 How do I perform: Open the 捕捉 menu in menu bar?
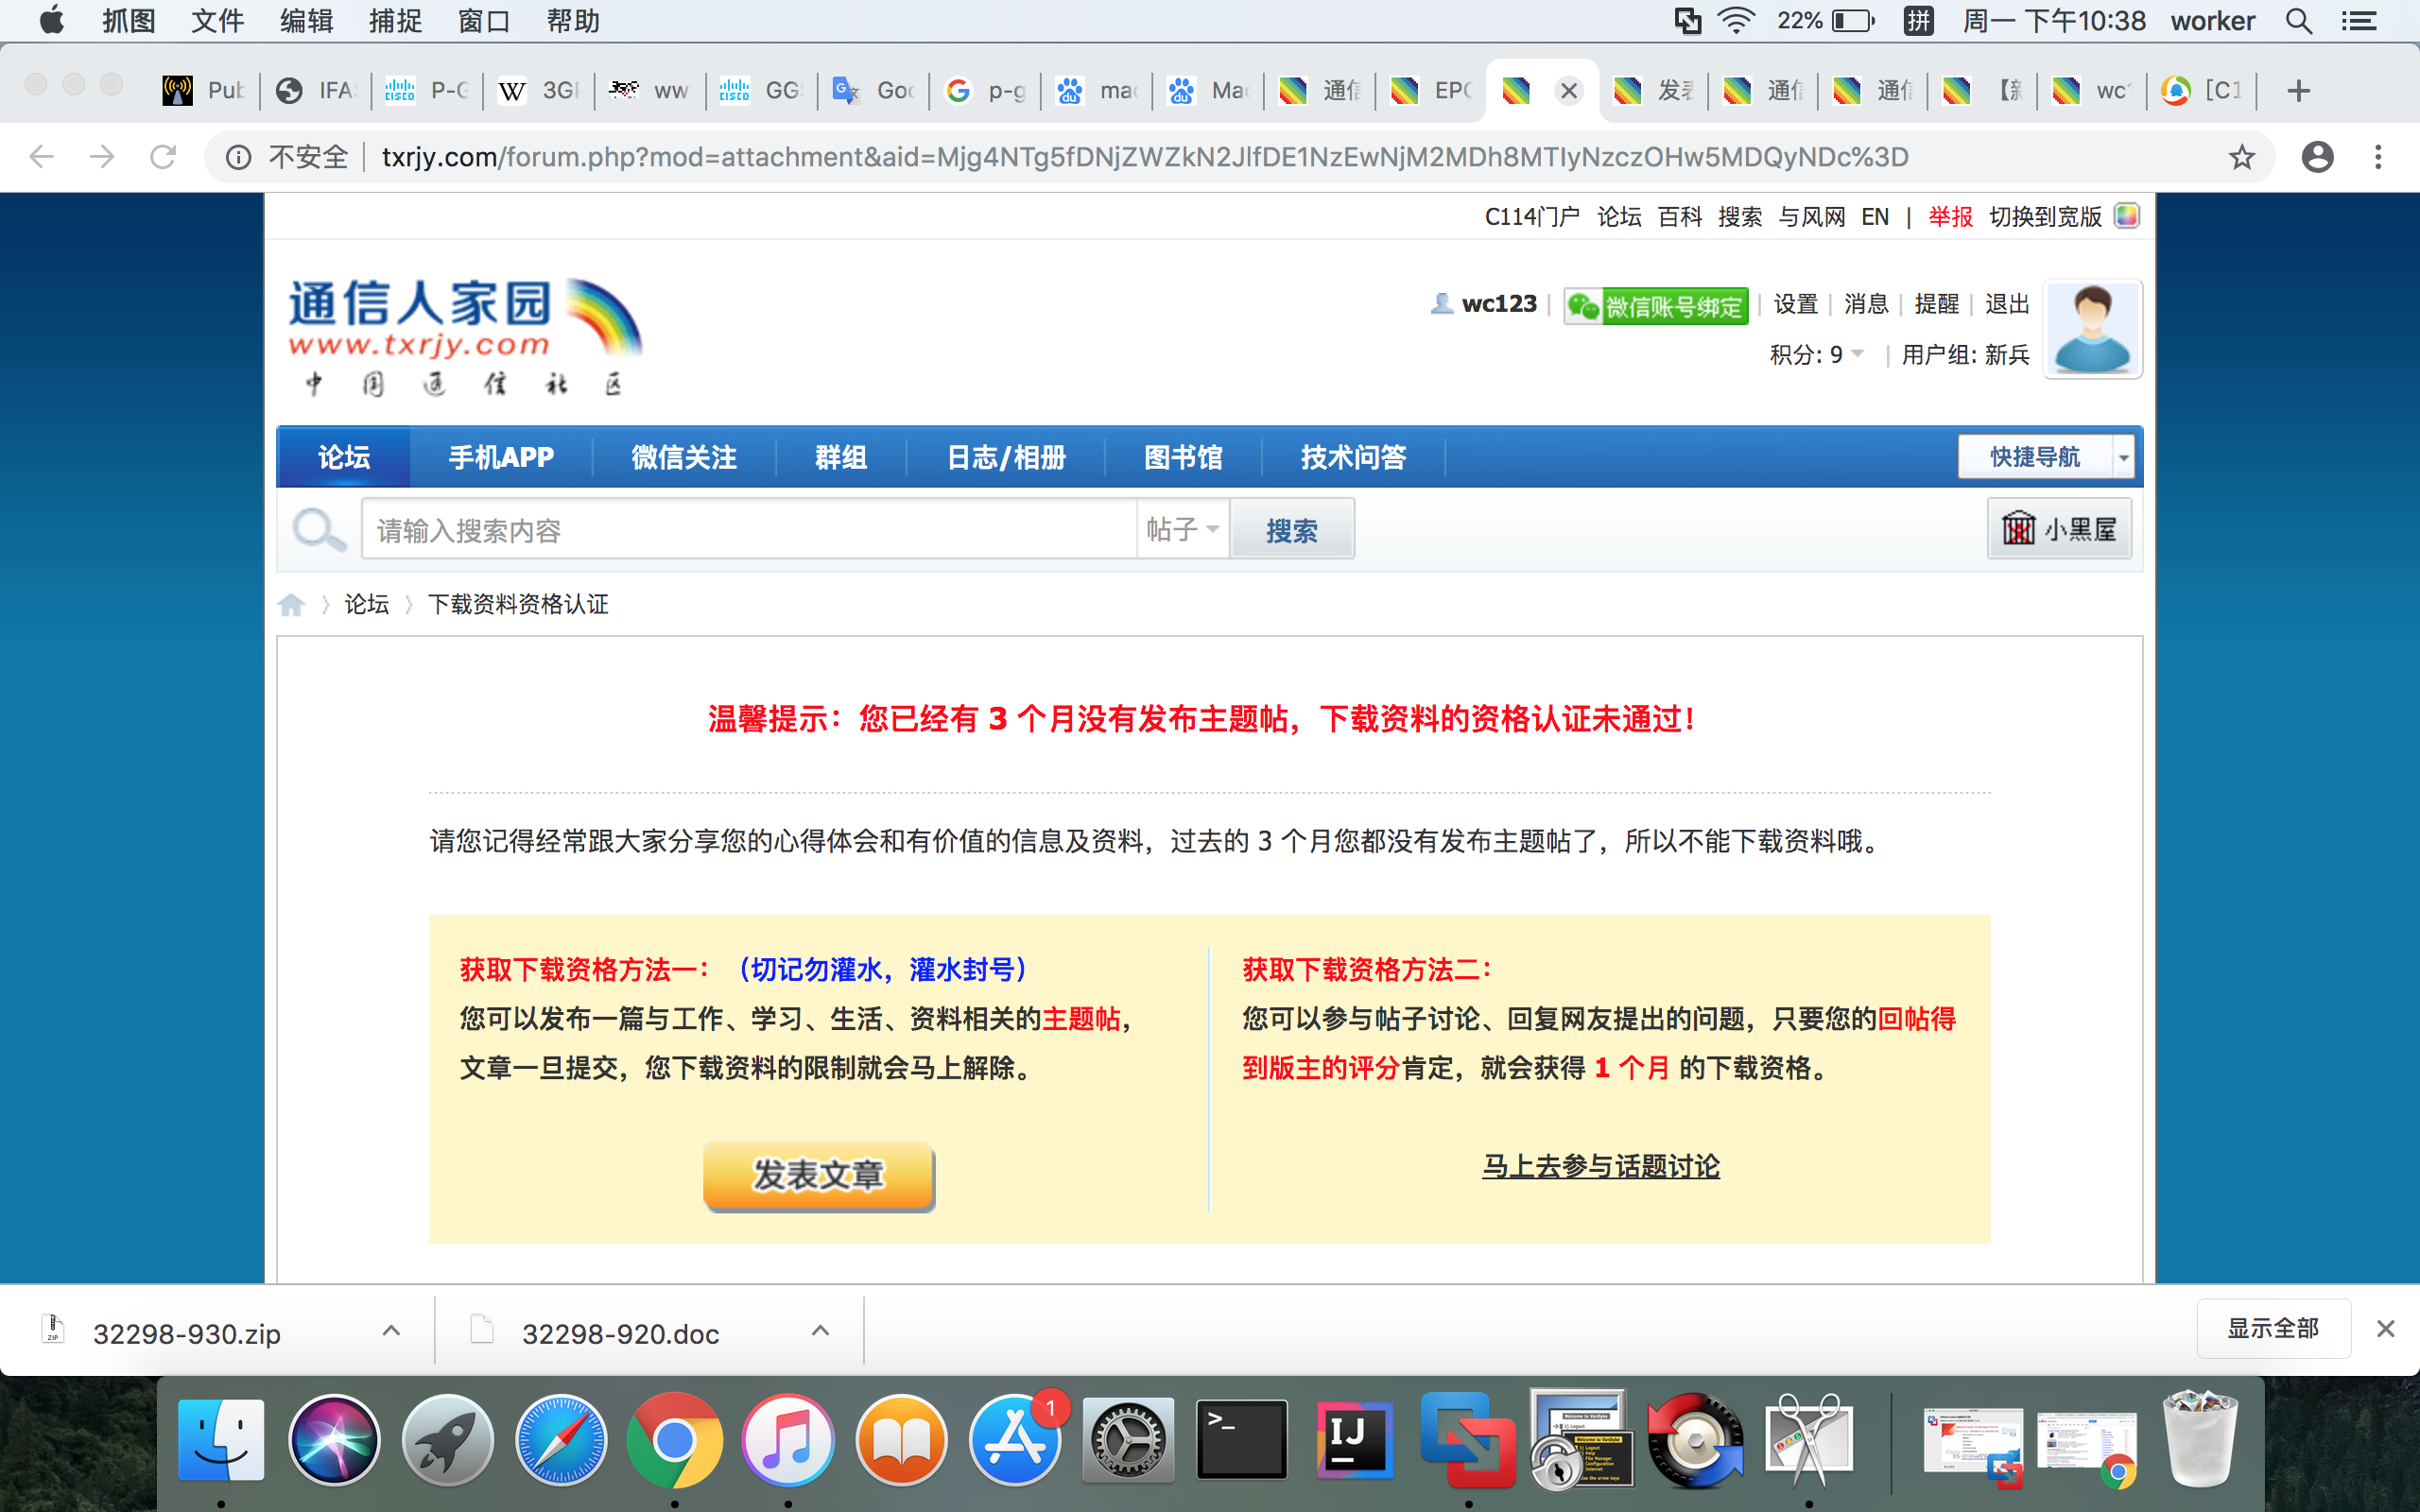pyautogui.click(x=395, y=21)
